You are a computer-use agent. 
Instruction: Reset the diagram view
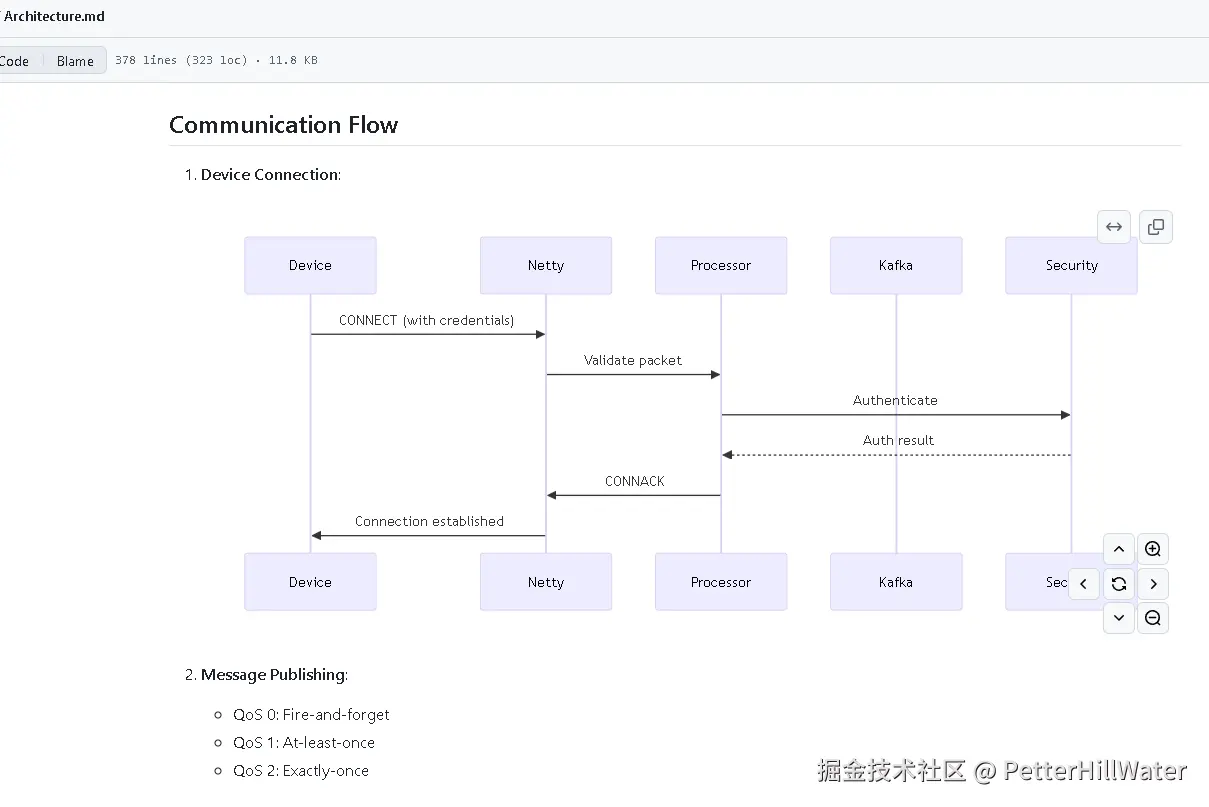[x=1119, y=584]
